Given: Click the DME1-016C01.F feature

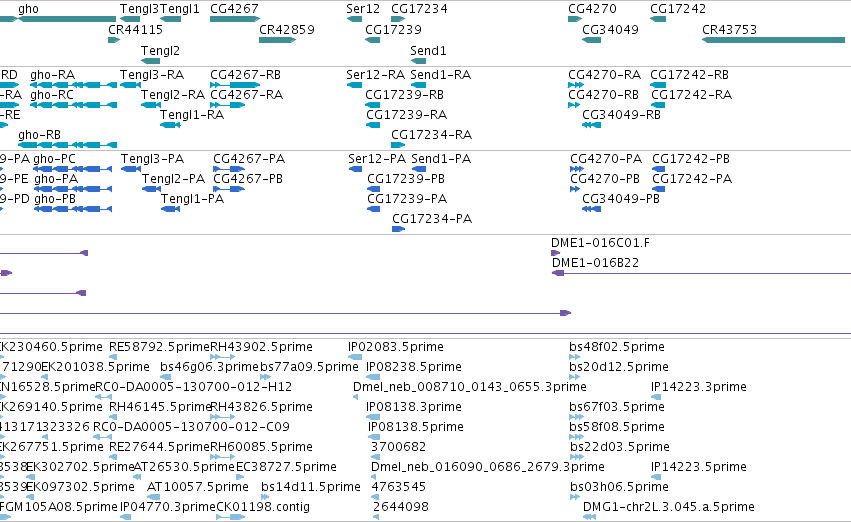Looking at the screenshot, I should point(600,243).
